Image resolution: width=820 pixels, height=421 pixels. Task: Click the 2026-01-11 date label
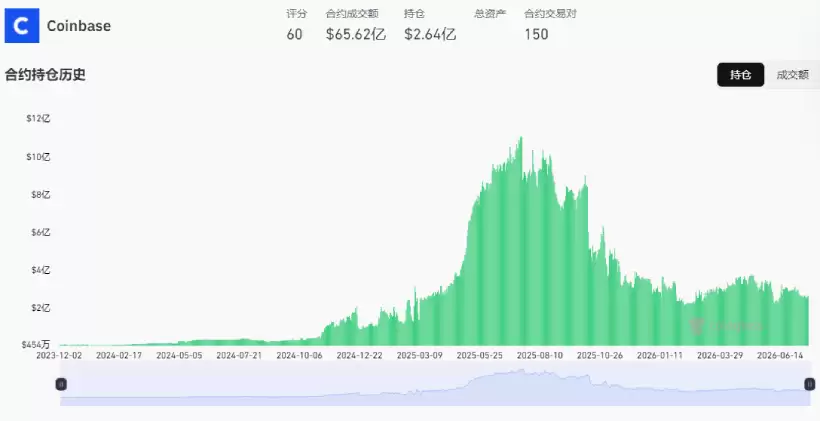tap(660, 355)
